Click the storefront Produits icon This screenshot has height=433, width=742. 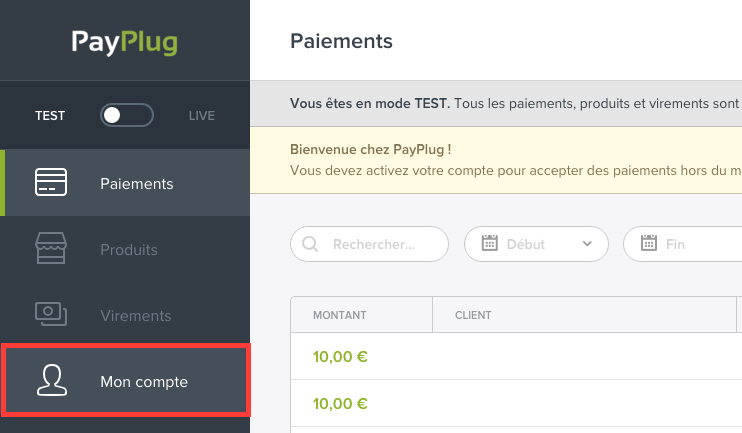point(51,248)
